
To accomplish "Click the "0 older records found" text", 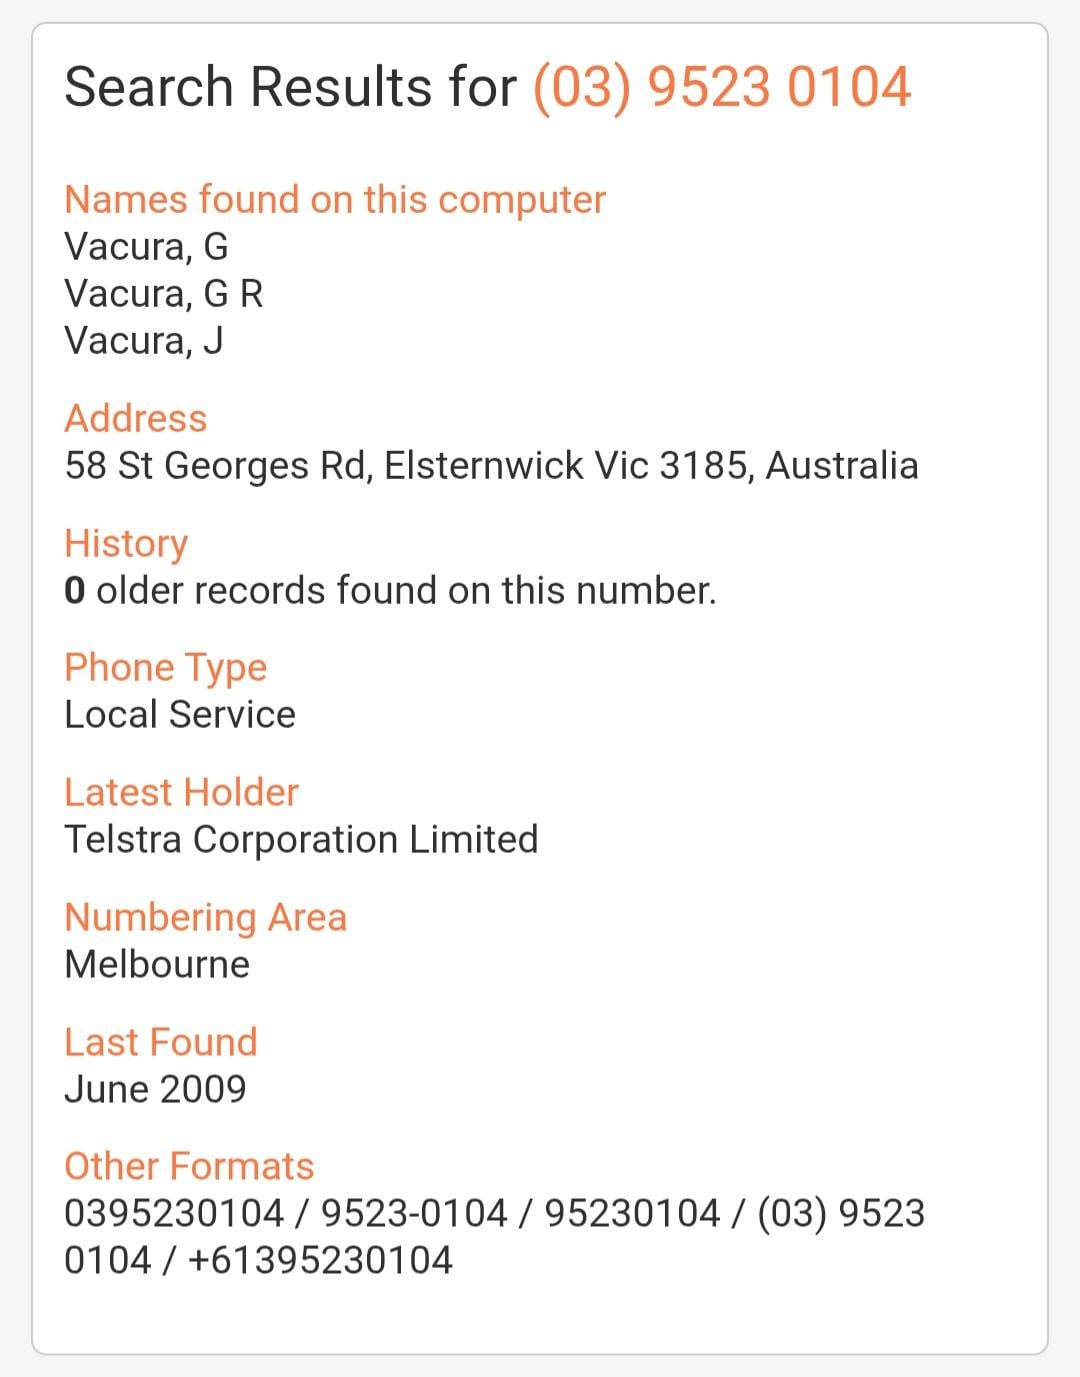I will [390, 591].
